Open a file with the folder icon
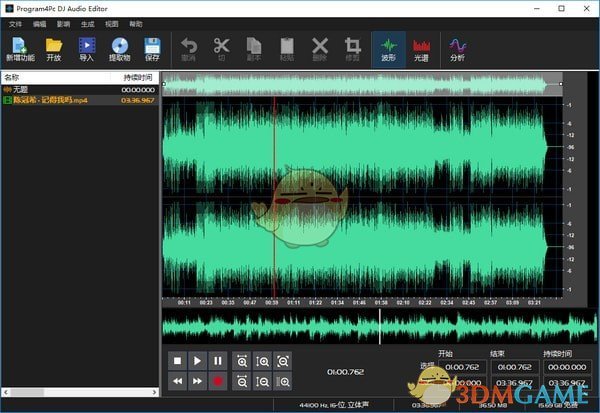Screen dimensions: 600x413 pyautogui.click(x=54, y=48)
